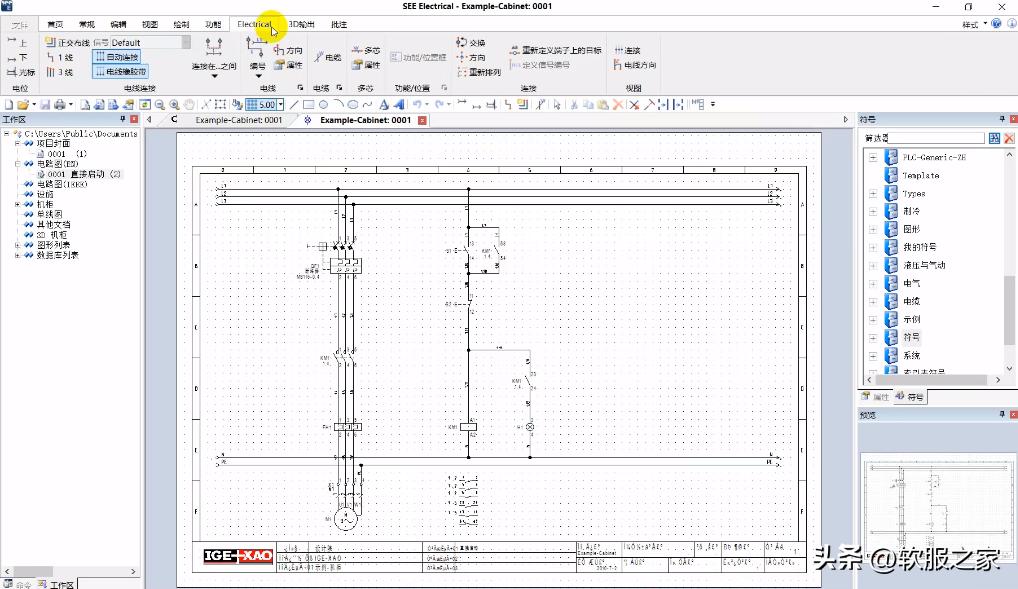Click the red delete X icon
The height and width of the screenshot is (589, 1018).
click(618, 104)
